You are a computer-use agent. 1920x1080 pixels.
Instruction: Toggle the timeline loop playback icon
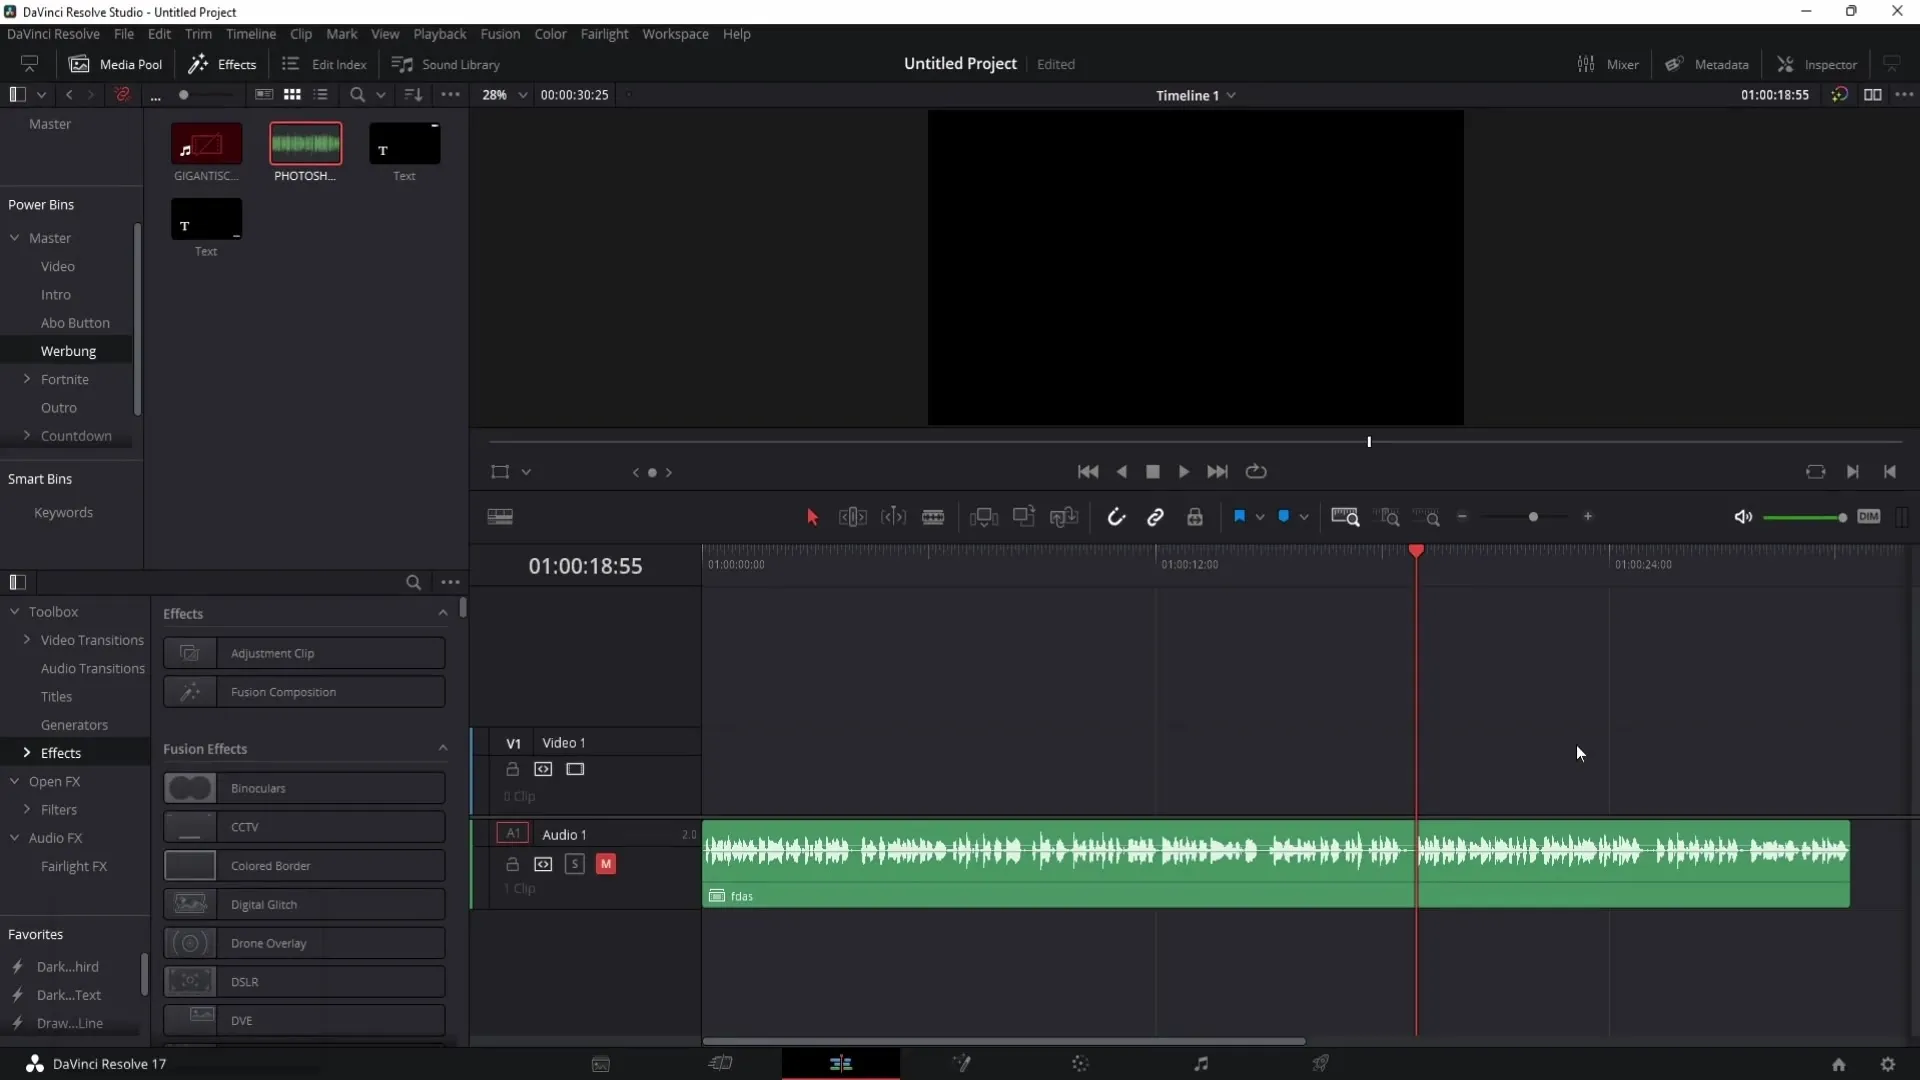1254,471
